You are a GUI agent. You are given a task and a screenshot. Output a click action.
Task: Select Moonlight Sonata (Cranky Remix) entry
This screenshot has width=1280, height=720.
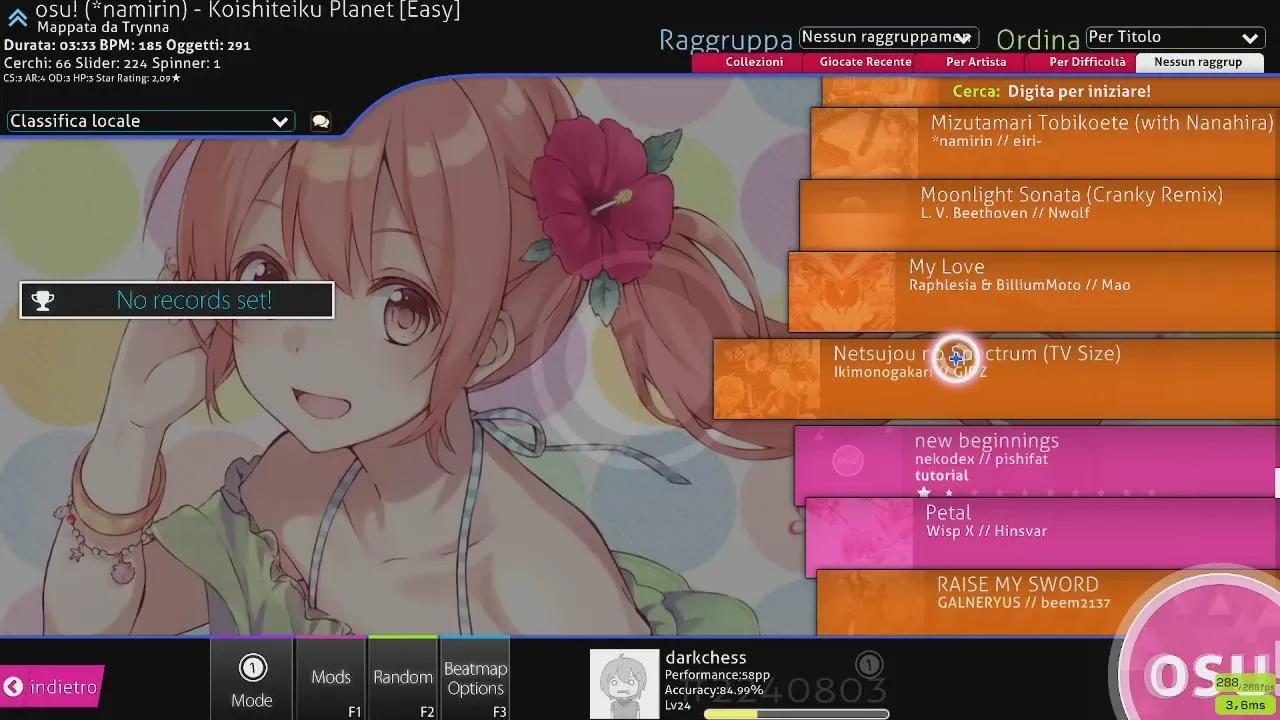pos(1040,214)
